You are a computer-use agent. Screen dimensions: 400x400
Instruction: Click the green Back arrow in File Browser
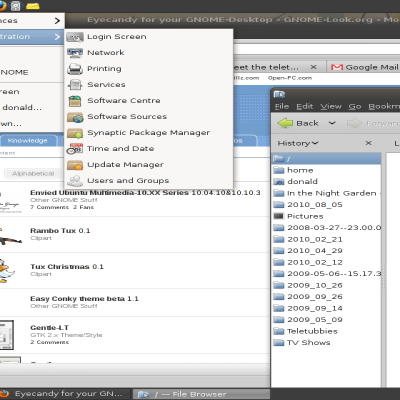click(x=285, y=123)
